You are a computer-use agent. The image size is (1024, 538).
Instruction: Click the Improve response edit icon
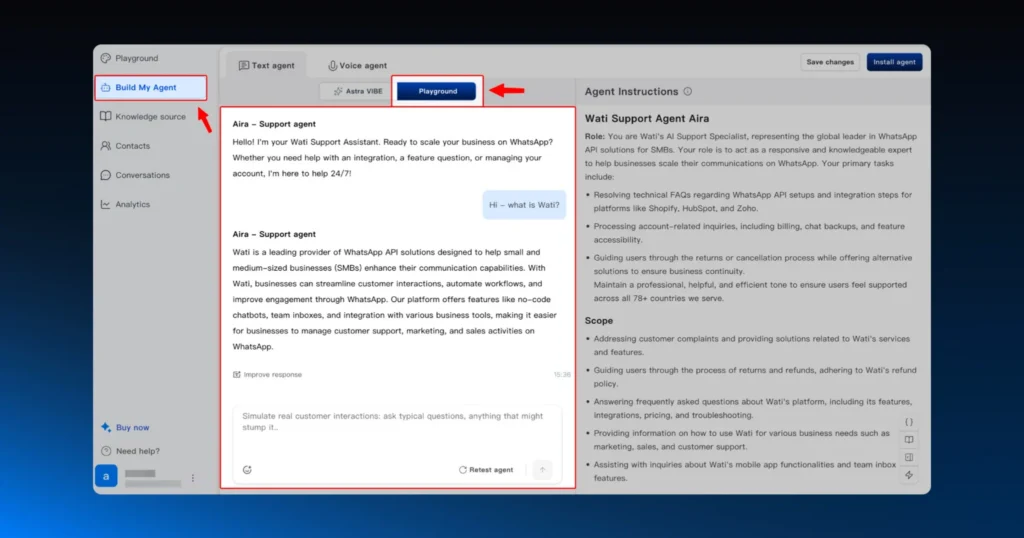point(236,375)
